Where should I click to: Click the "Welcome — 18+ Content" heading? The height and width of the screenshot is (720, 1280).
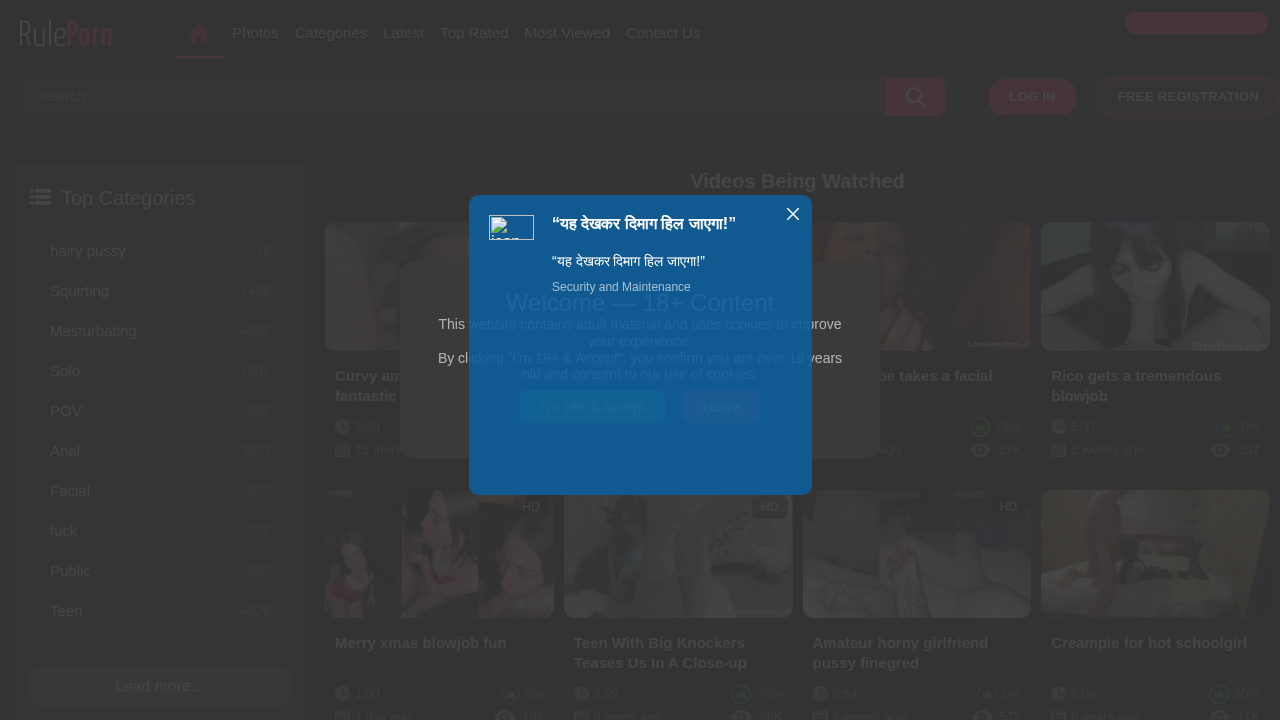(640, 303)
